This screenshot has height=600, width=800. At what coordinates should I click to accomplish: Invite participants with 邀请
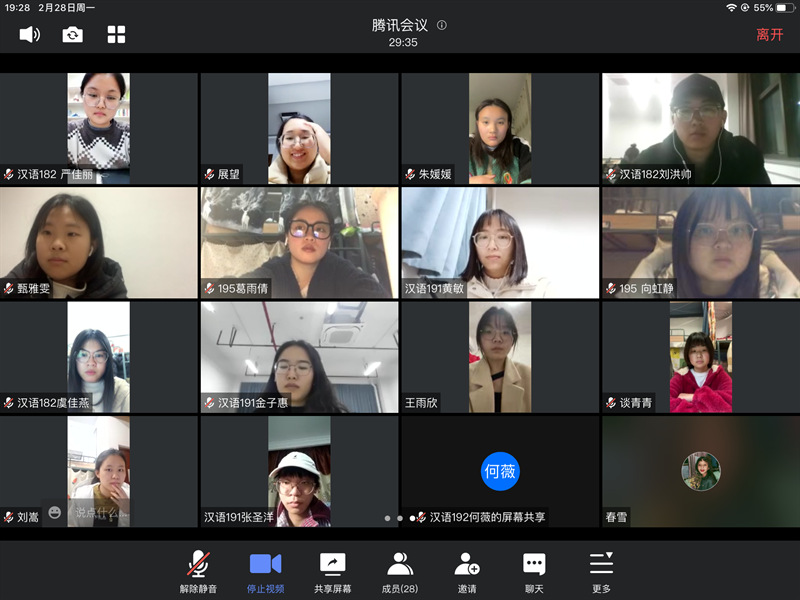(x=467, y=572)
